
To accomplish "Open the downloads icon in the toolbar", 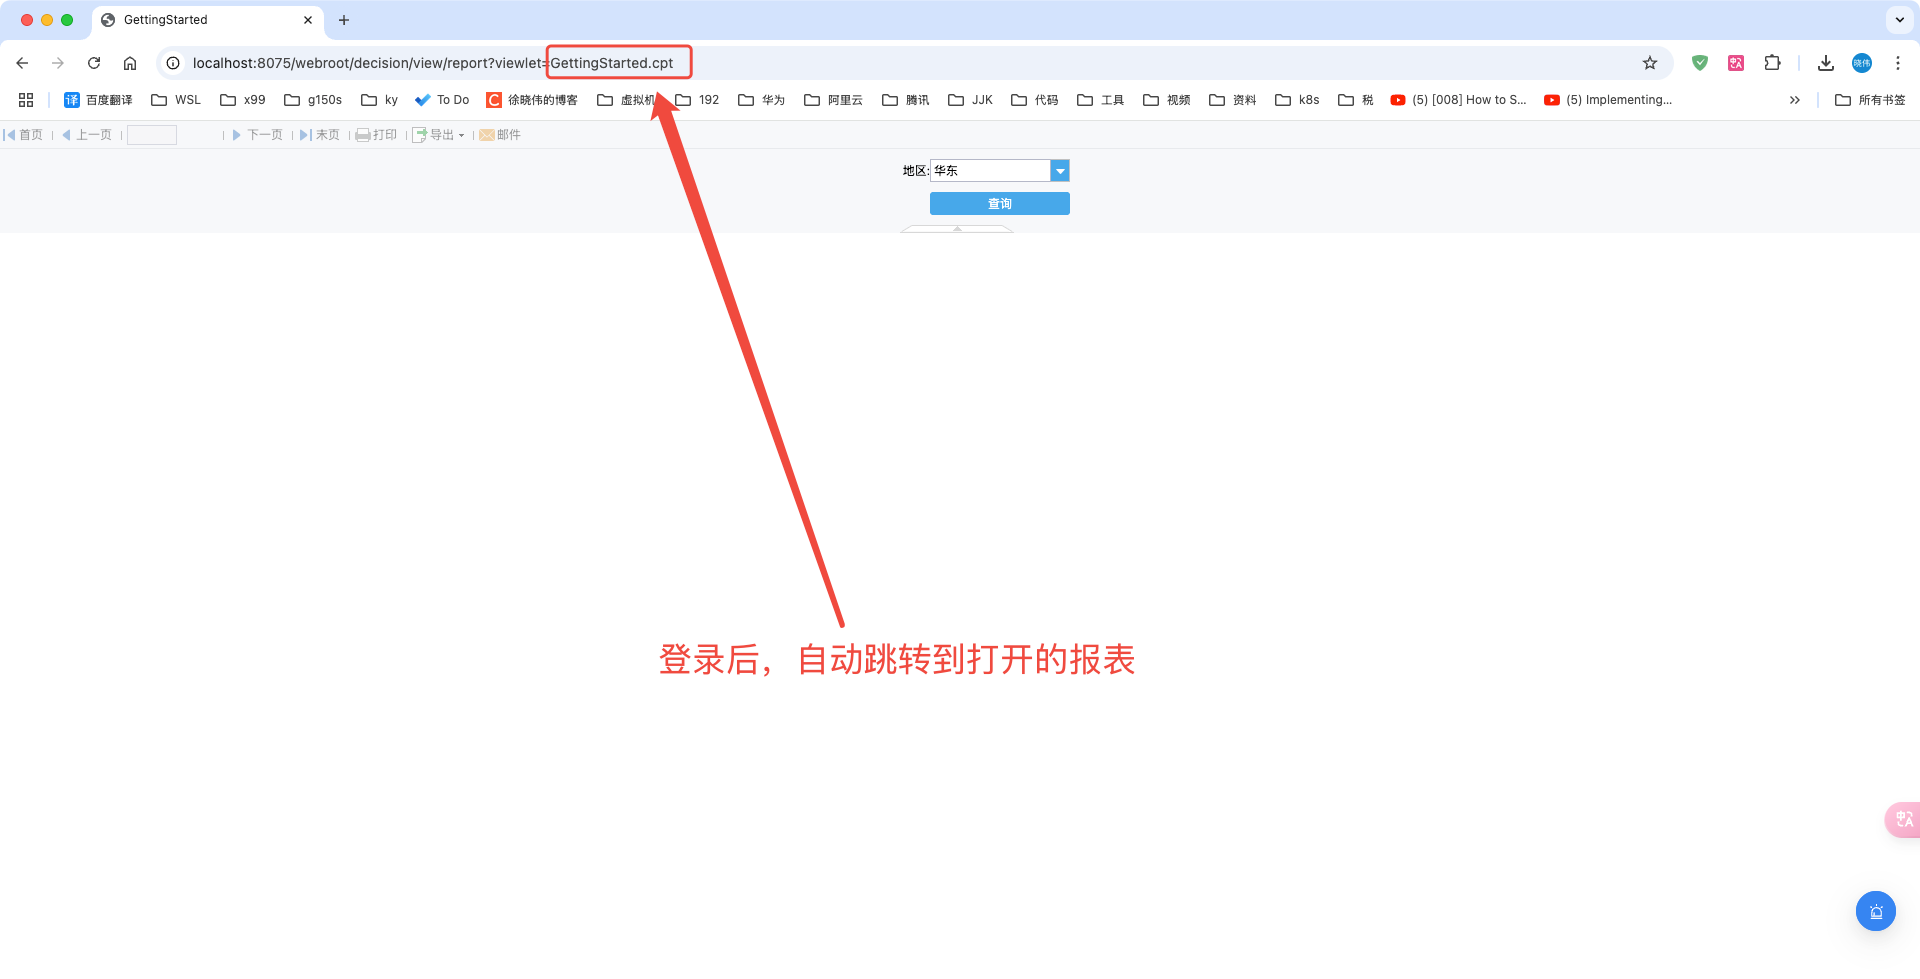I will 1826,63.
